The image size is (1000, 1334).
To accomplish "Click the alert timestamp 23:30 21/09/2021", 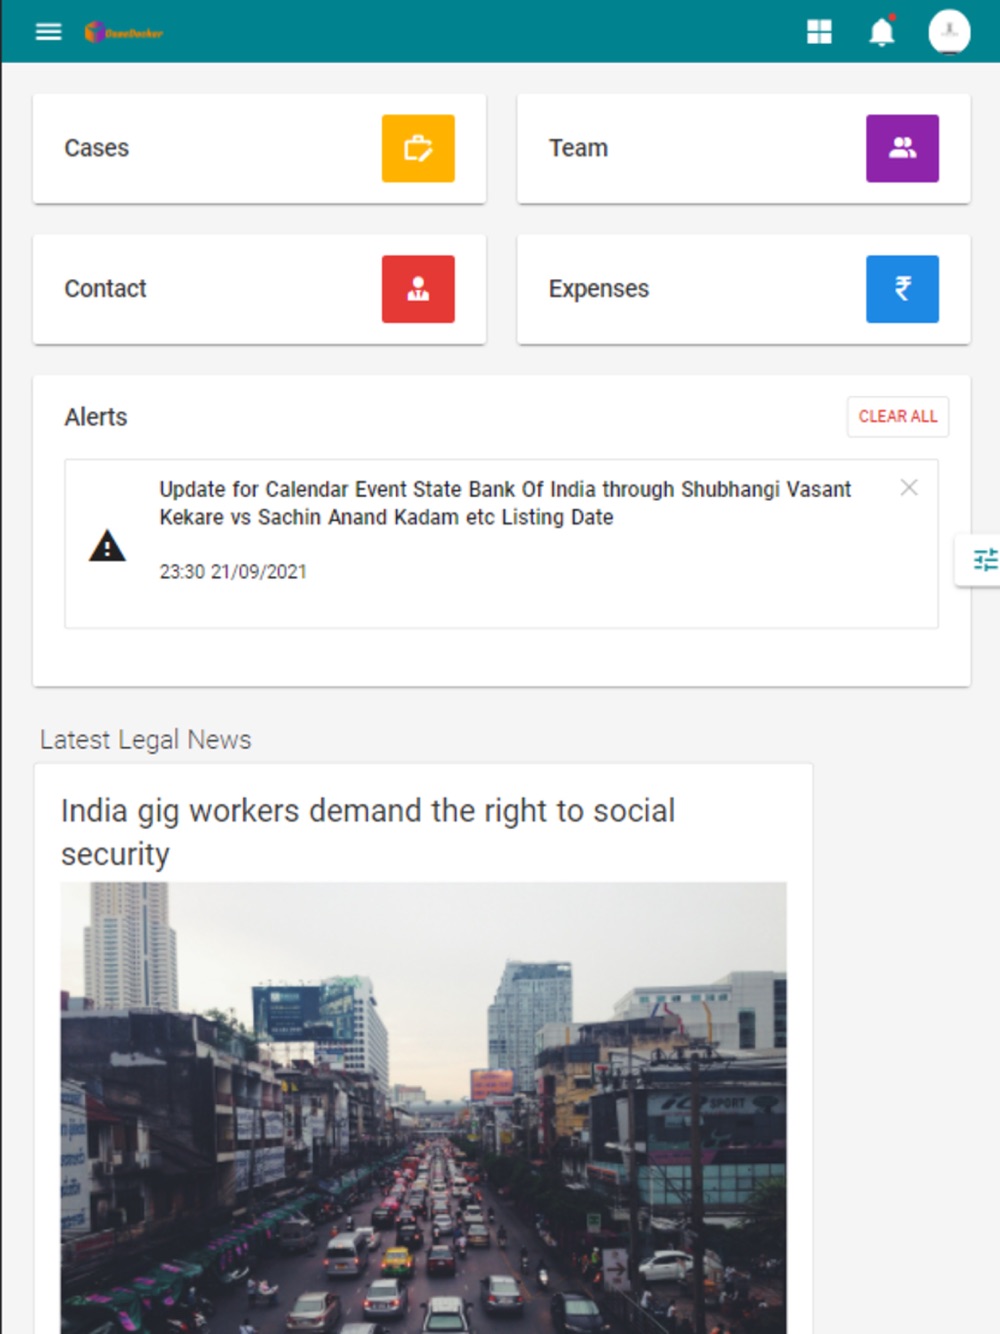I will 233,572.
